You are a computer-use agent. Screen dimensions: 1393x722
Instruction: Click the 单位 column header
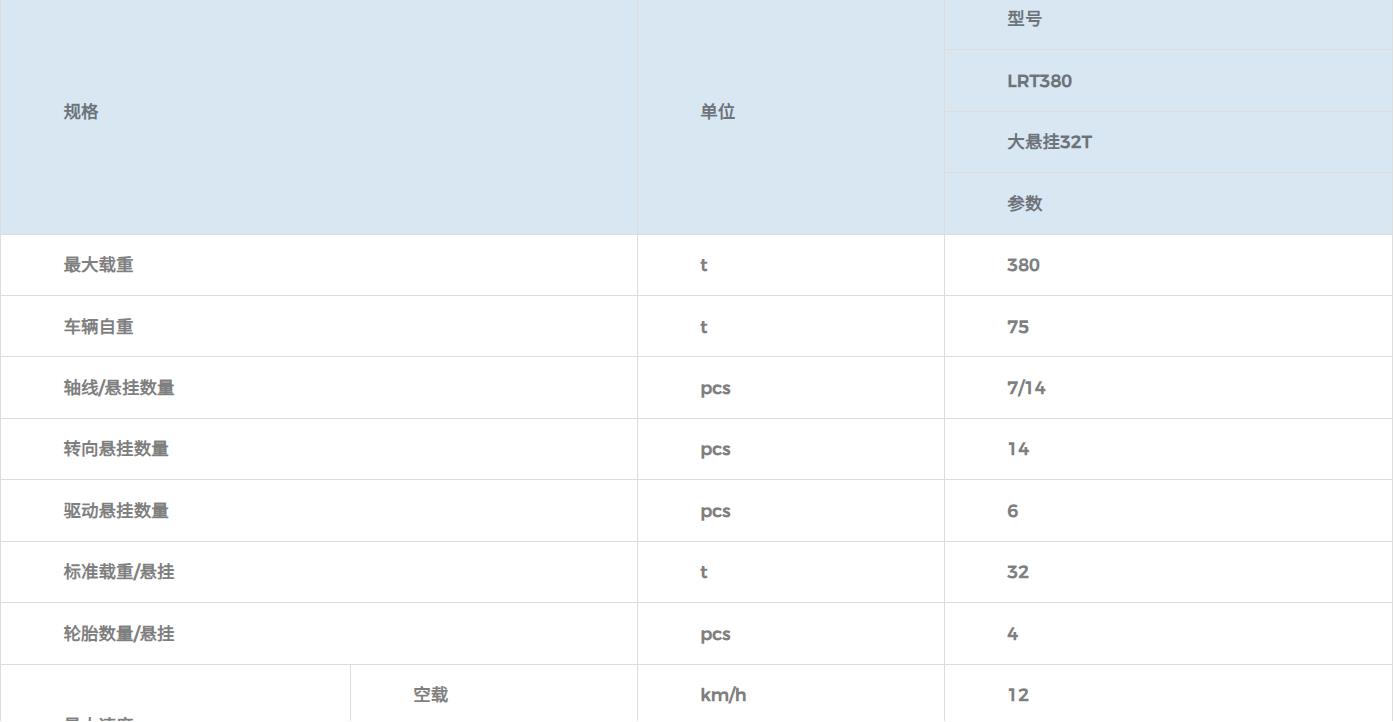717,112
